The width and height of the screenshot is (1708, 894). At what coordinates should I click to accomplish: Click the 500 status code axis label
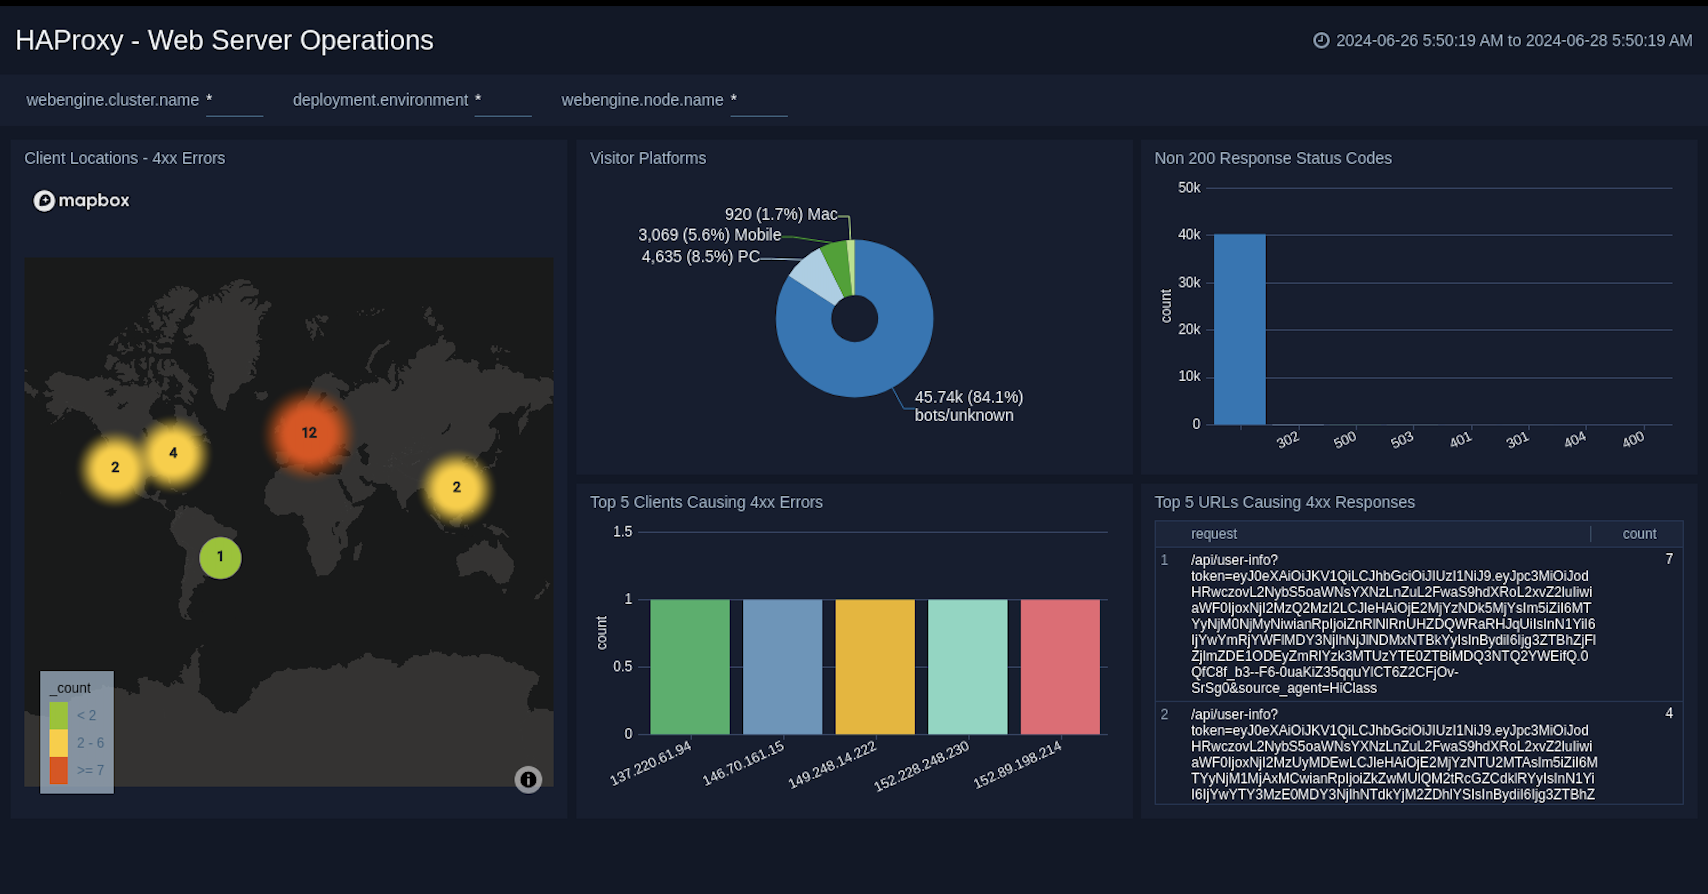[x=1345, y=439]
